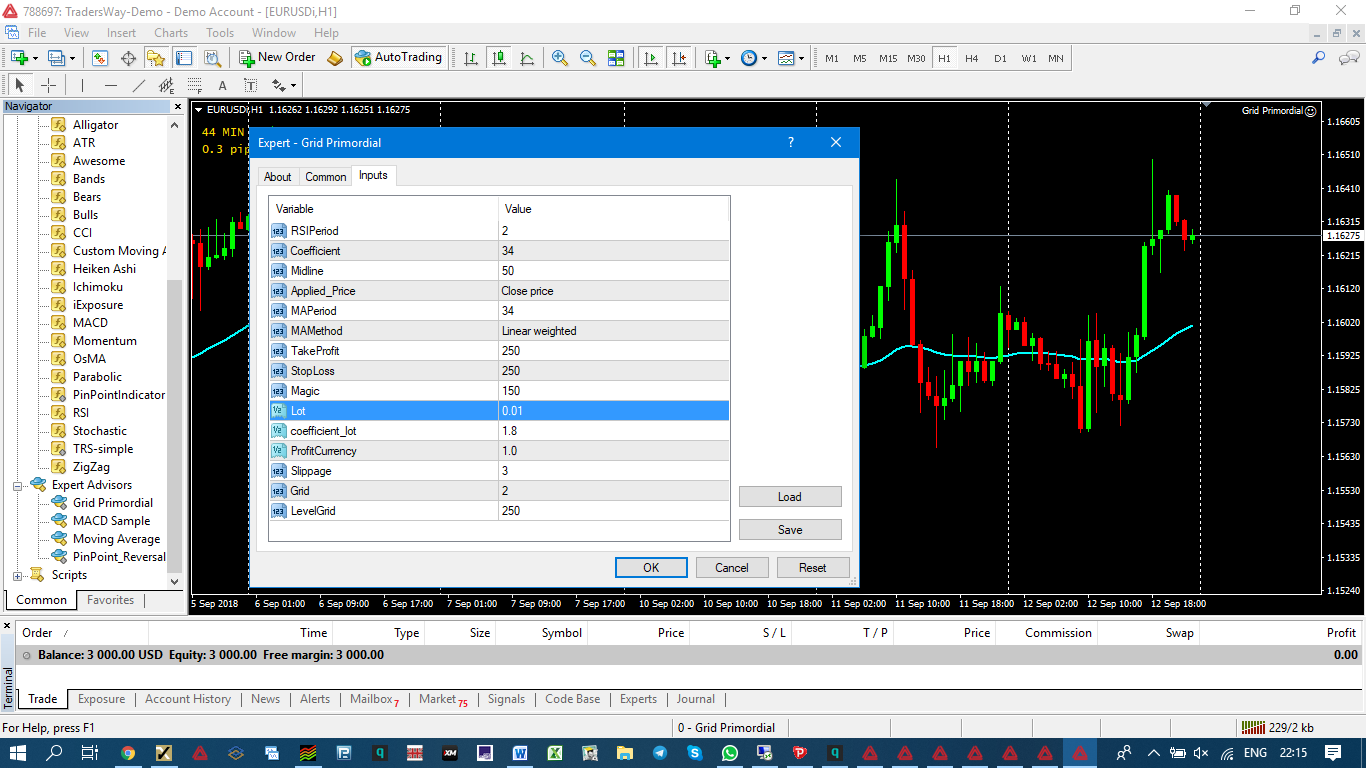This screenshot has height=768, width=1366.
Task: Select the equidistant channel tool
Action: point(166,85)
